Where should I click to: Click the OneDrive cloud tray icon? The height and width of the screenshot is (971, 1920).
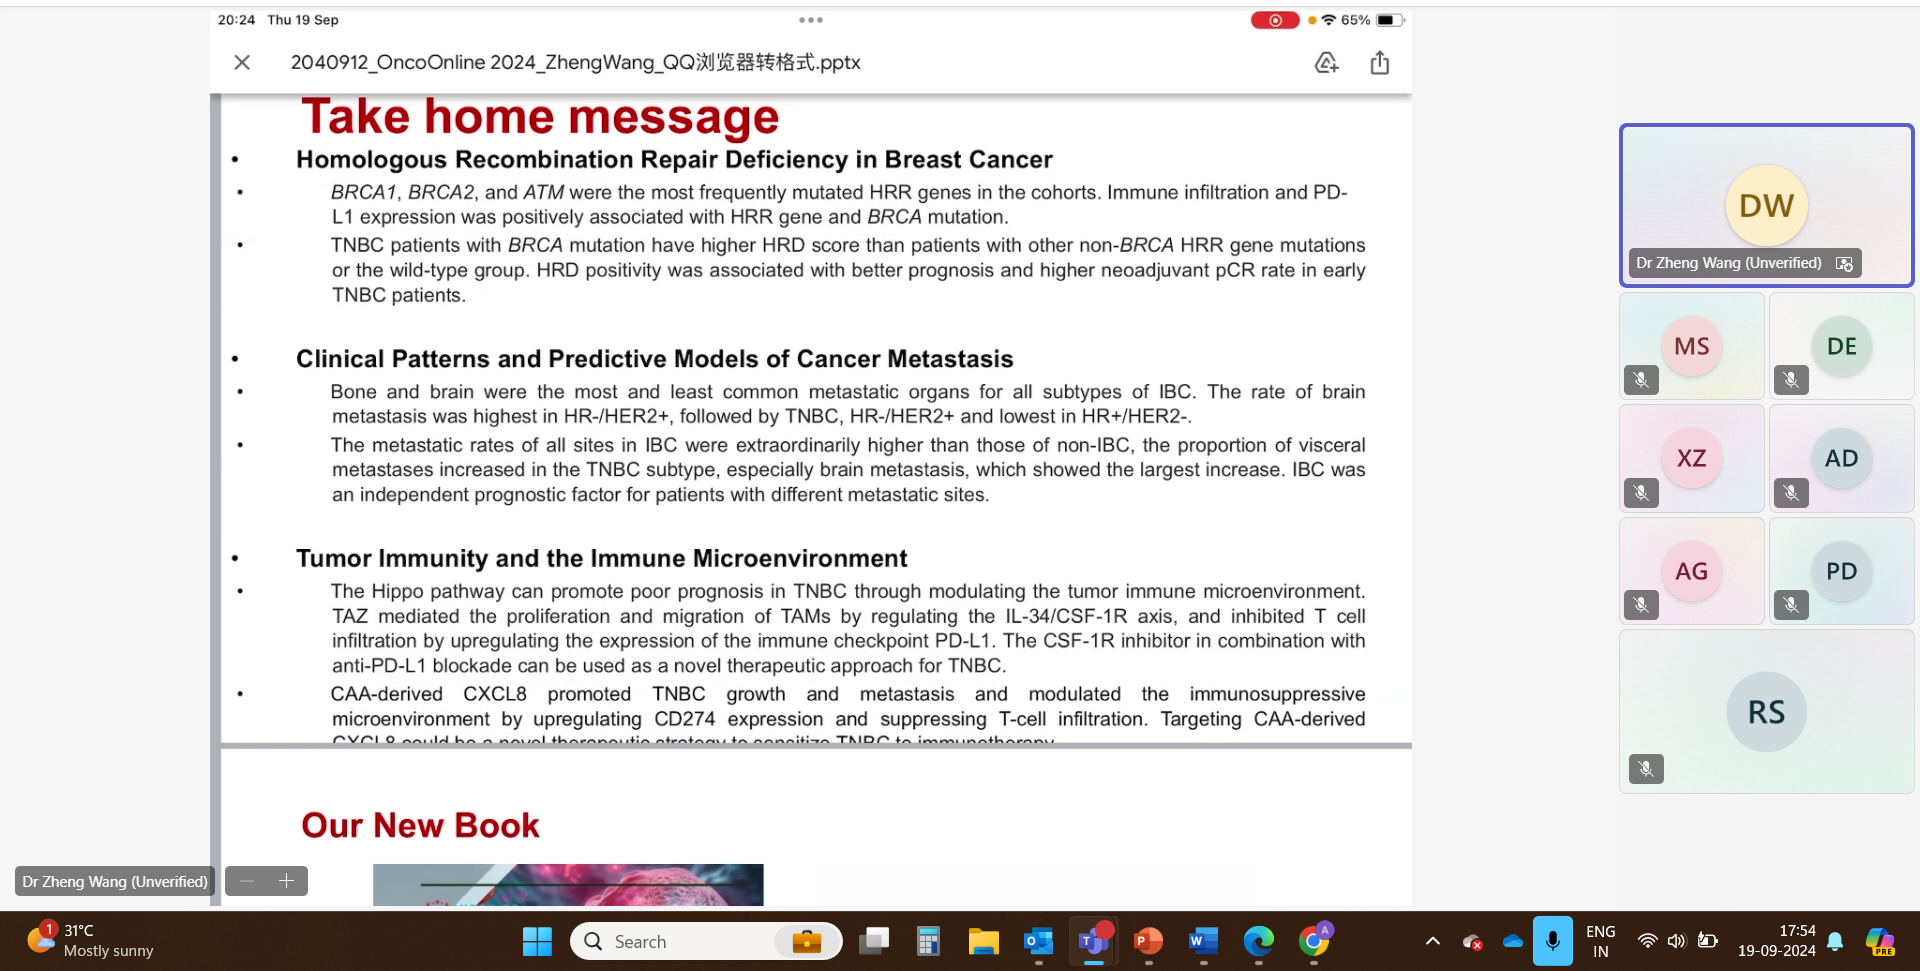pyautogui.click(x=1513, y=941)
